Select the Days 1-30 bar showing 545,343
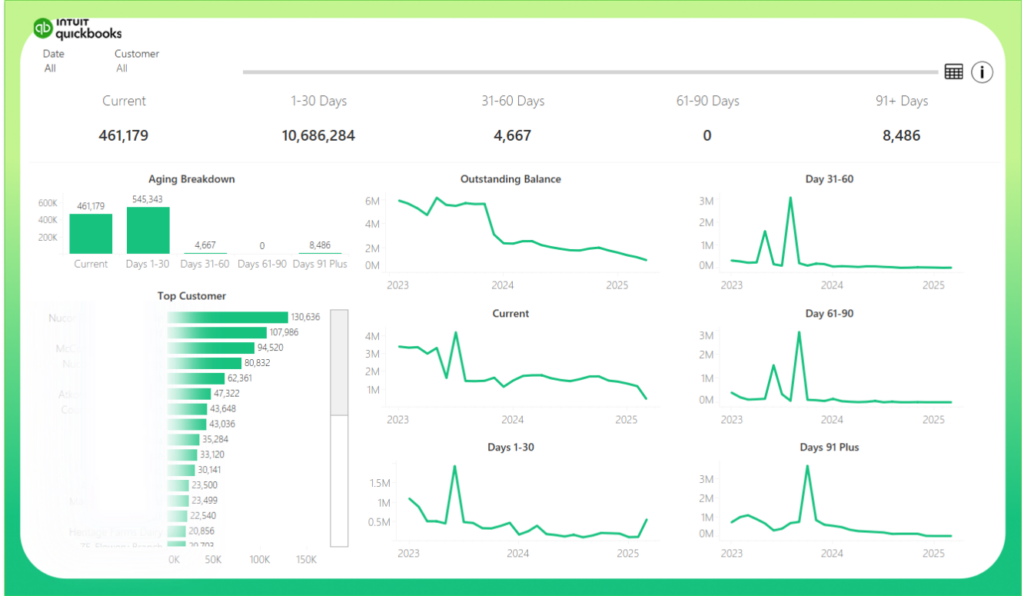Viewport: 1024px width, 596px height. pos(148,230)
